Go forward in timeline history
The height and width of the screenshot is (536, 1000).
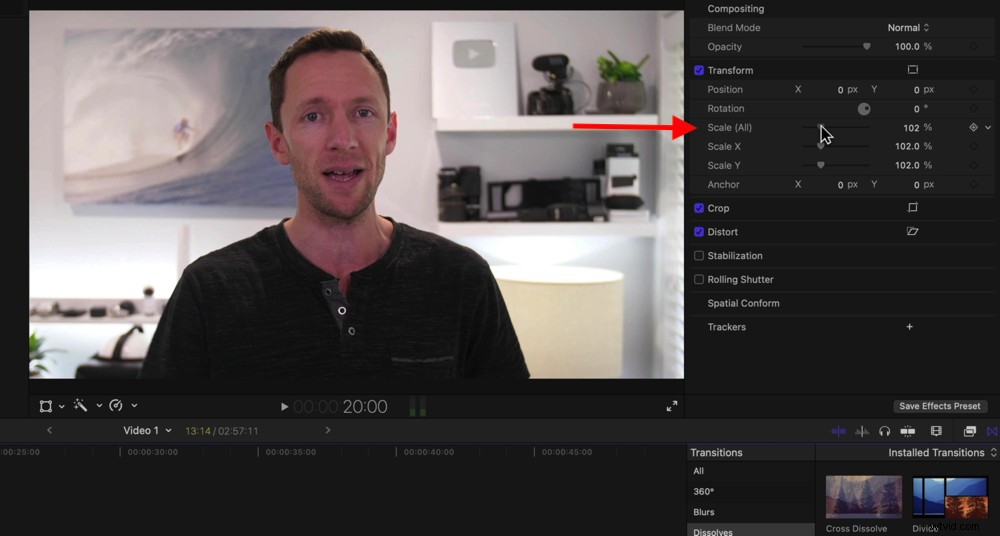point(328,431)
